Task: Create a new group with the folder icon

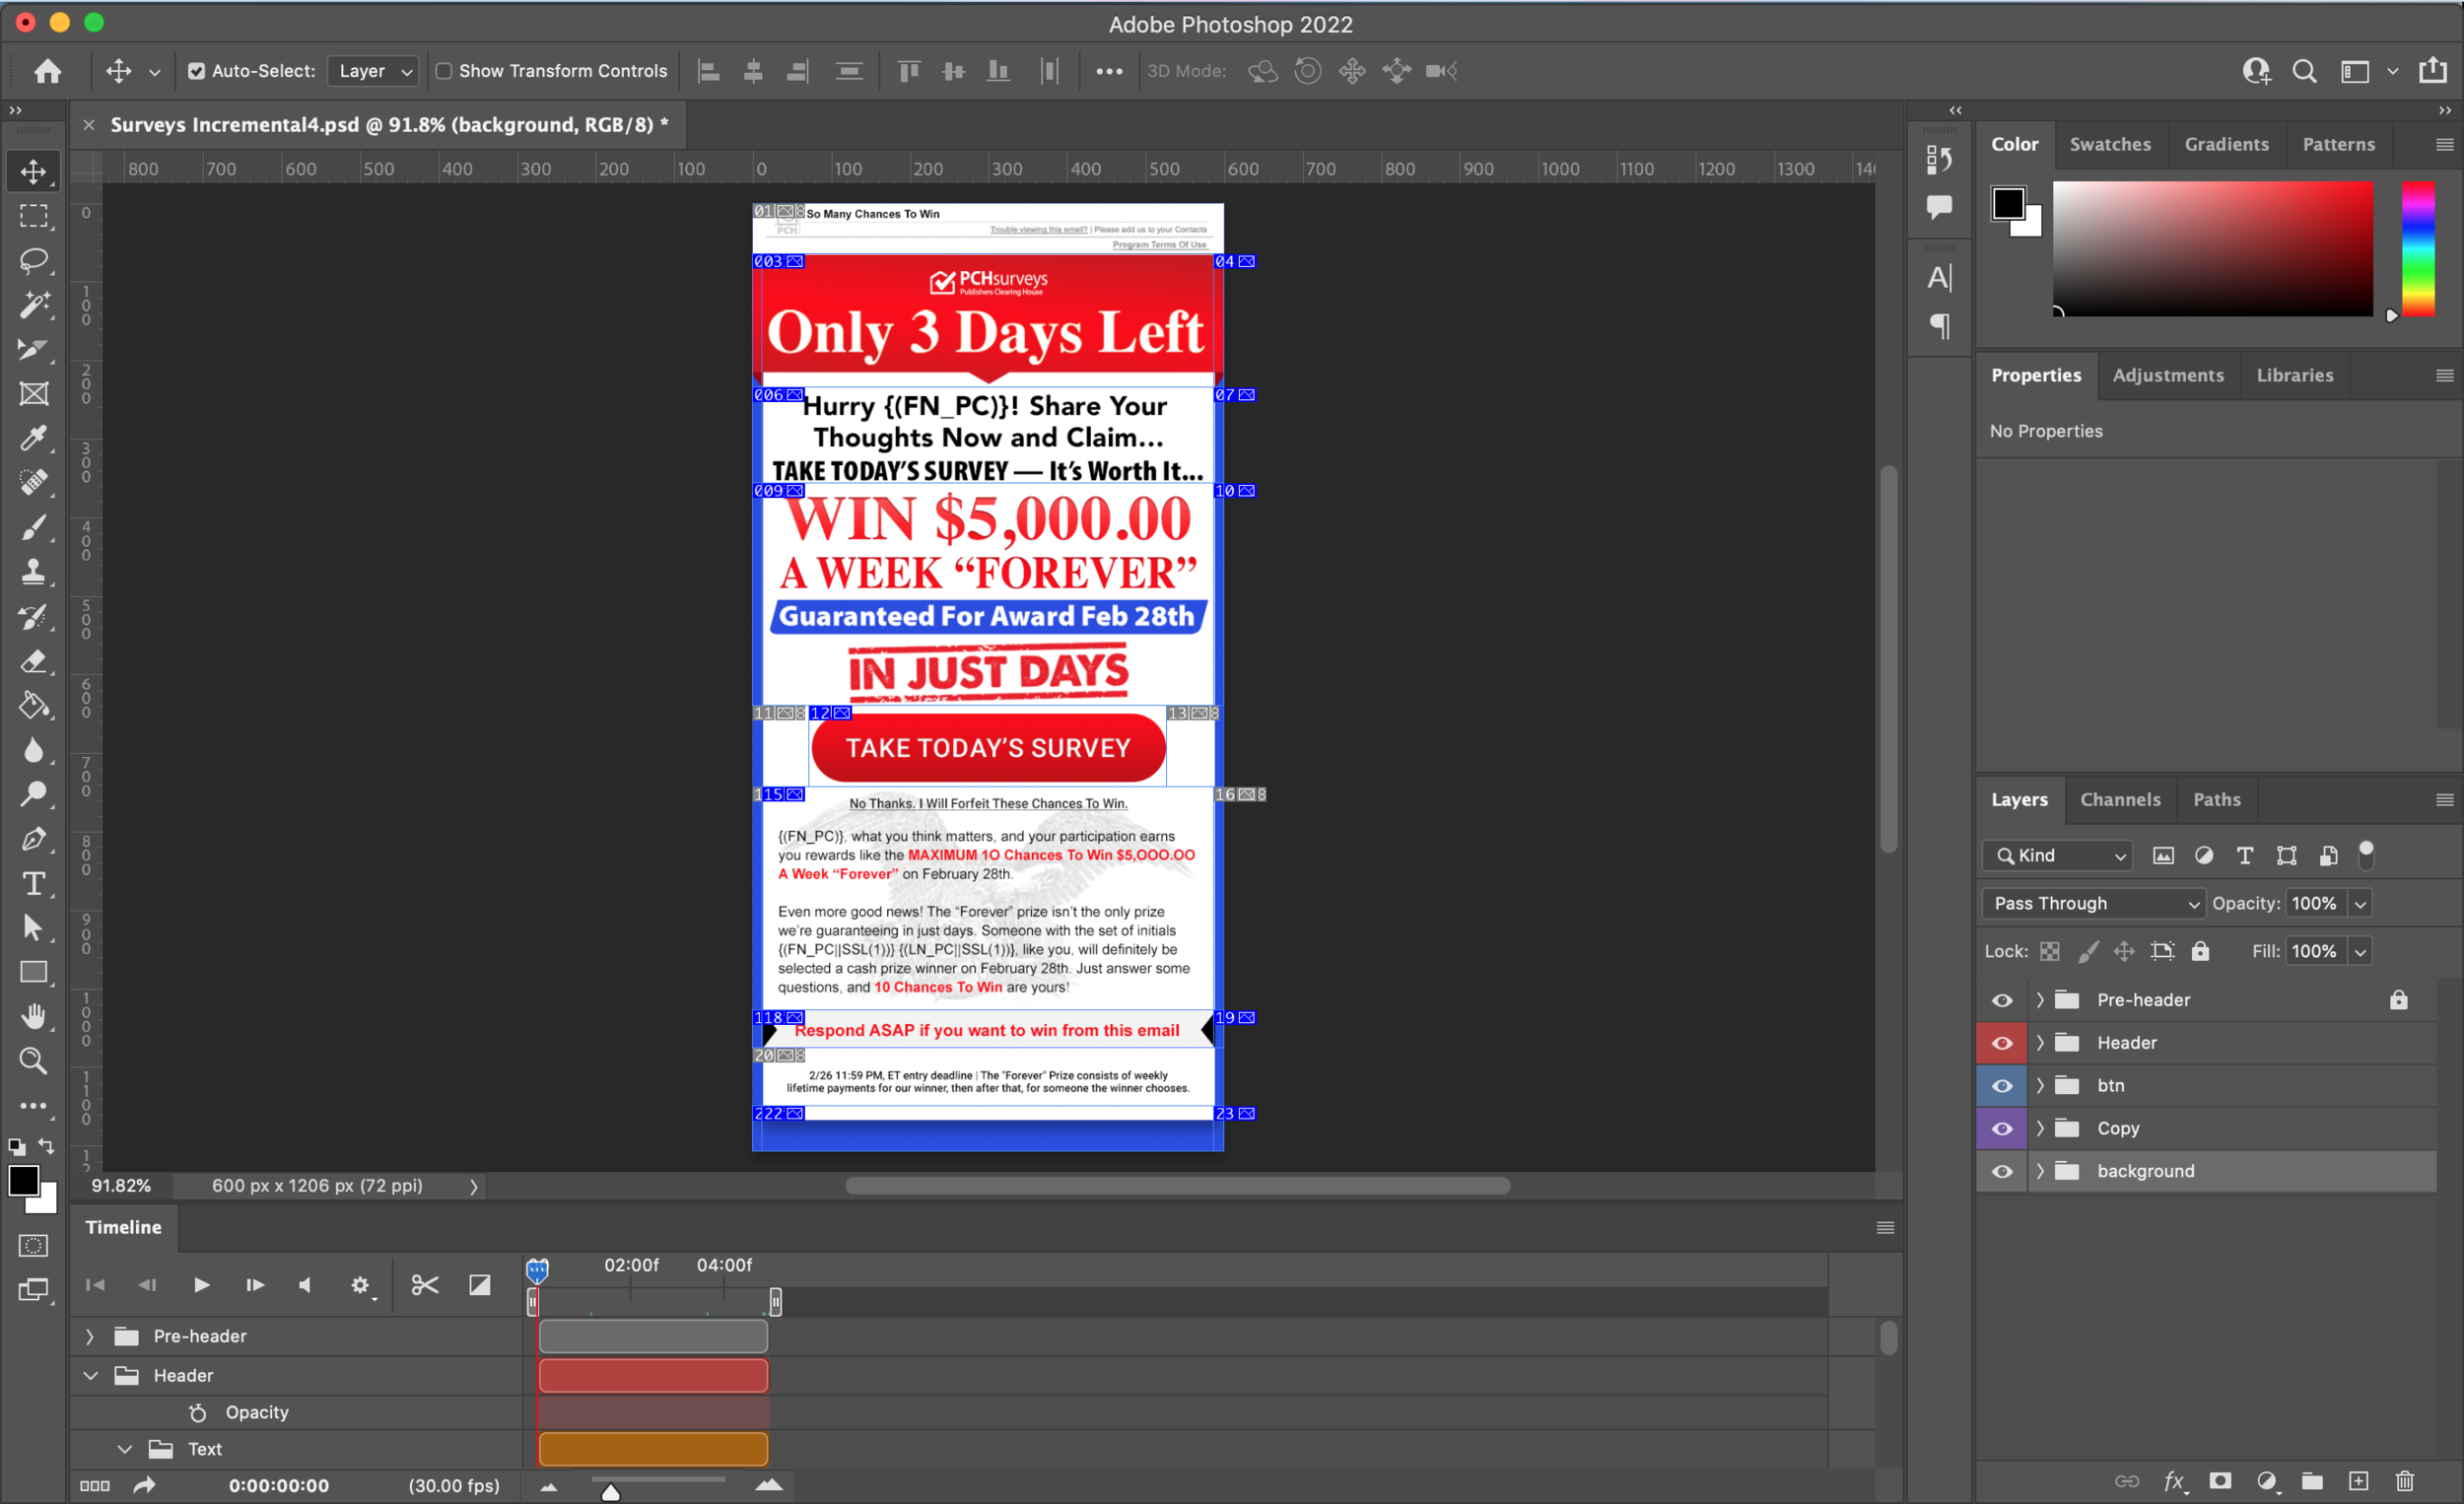Action: (x=2312, y=1481)
